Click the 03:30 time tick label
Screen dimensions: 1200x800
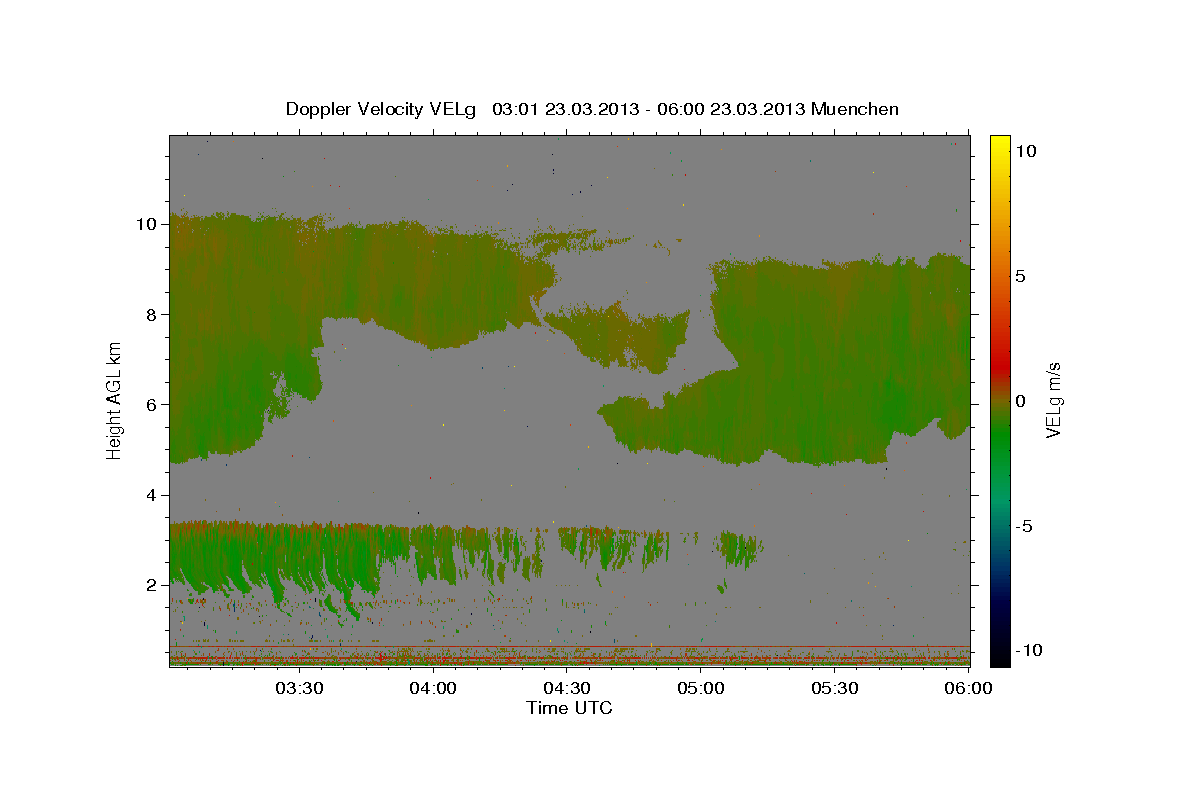click(x=299, y=688)
